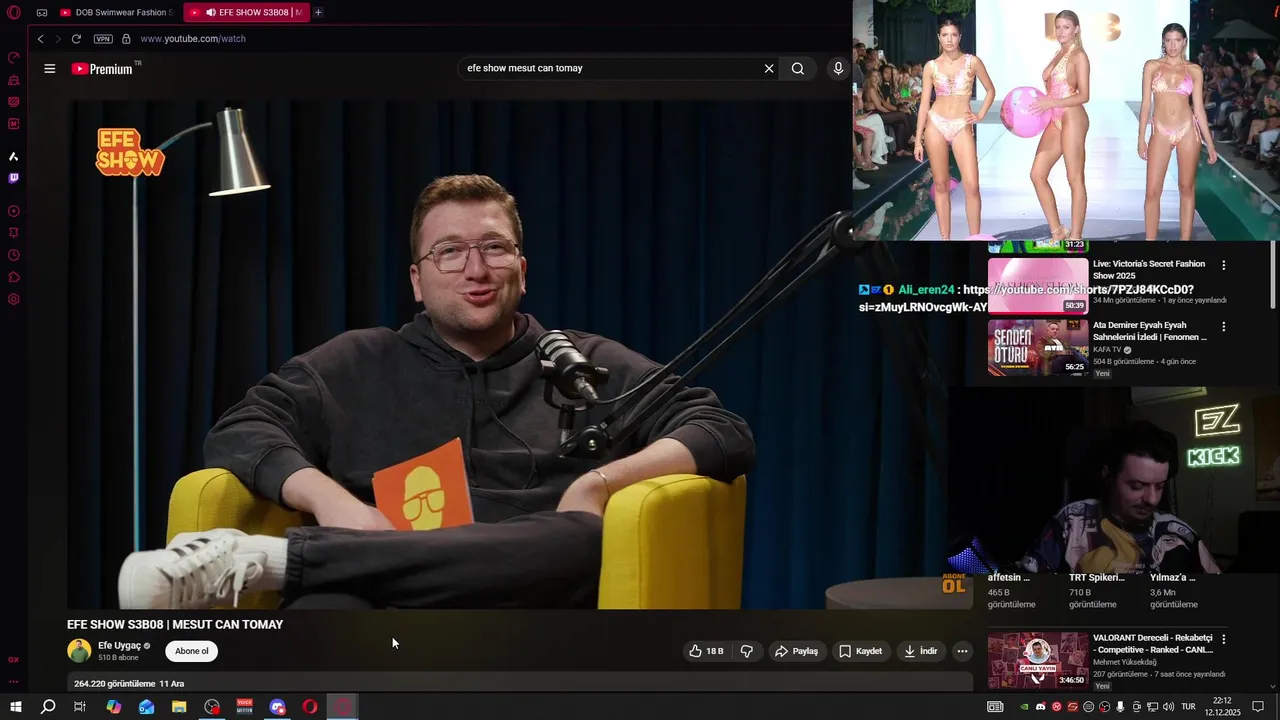
Task: Go back with the browser back arrow
Action: pos(41,39)
